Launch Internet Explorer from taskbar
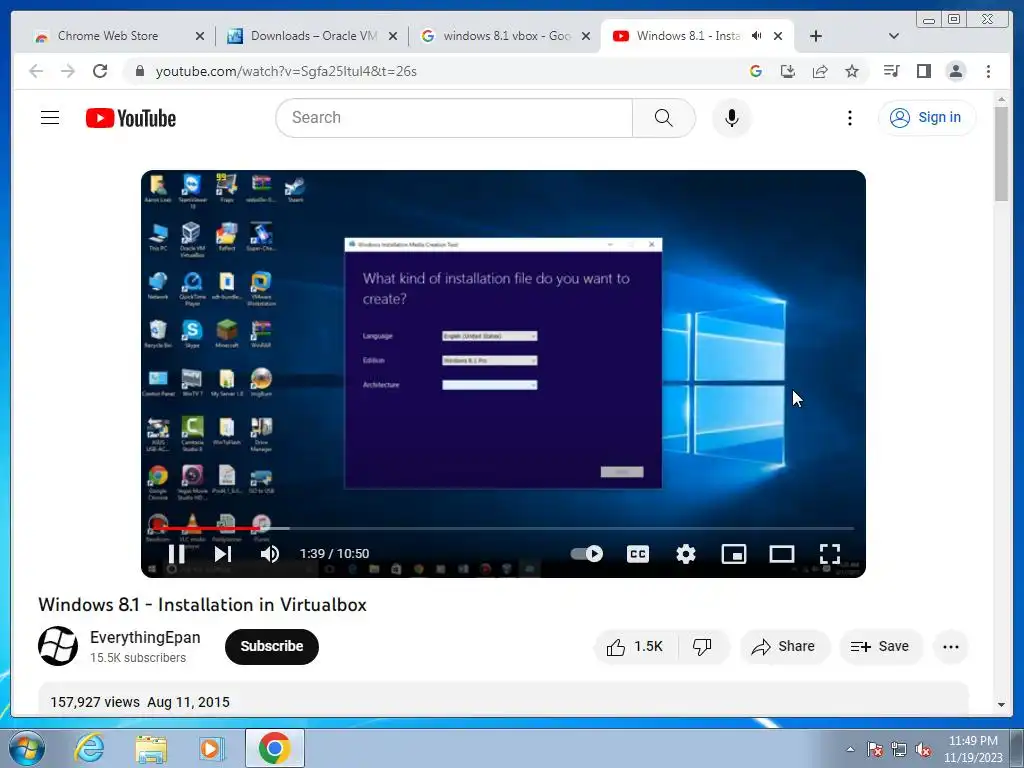This screenshot has height=768, width=1024. tap(89, 748)
